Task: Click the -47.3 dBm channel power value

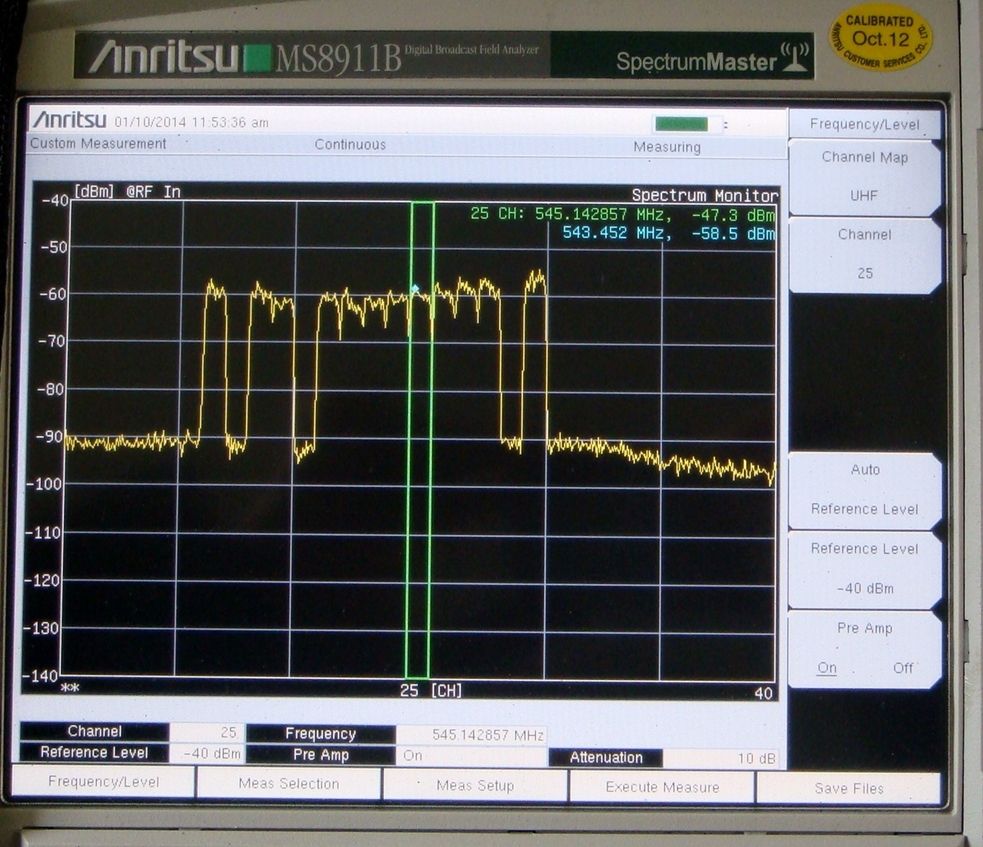Action: (733, 215)
